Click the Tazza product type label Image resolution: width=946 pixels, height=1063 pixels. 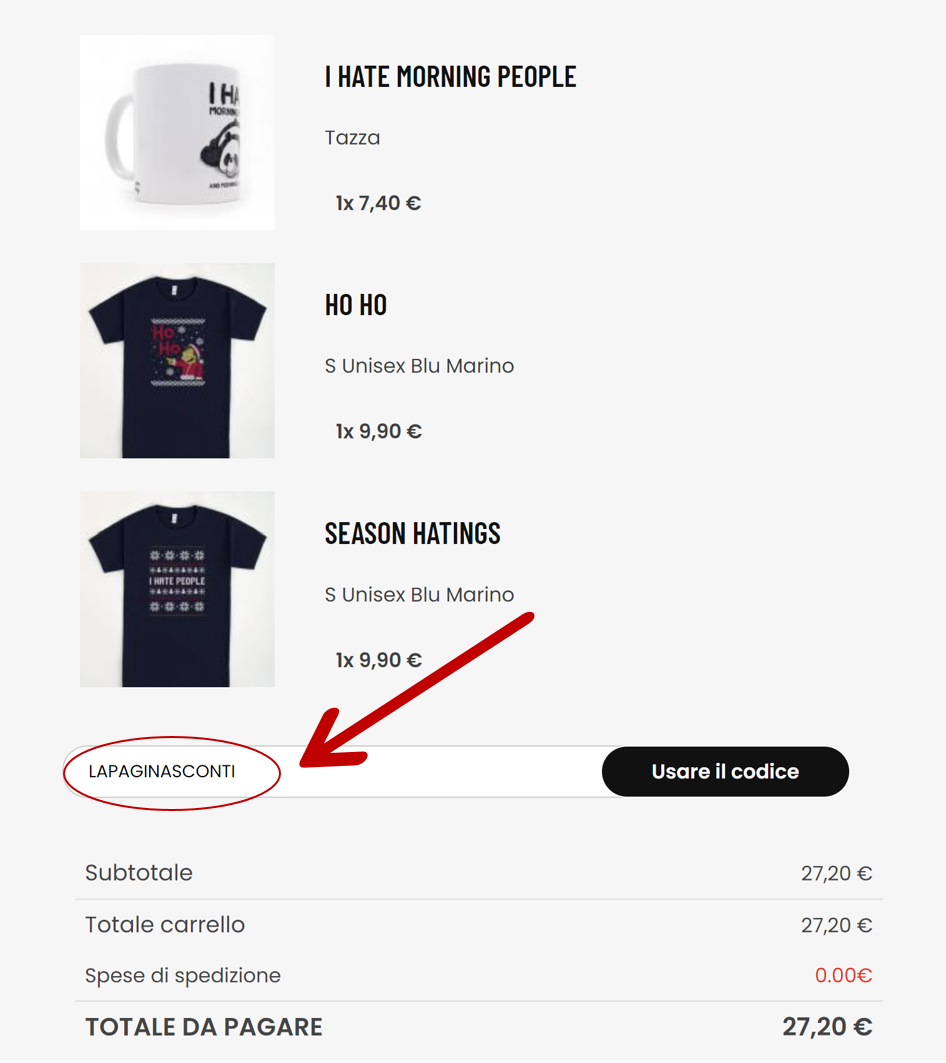click(x=352, y=138)
